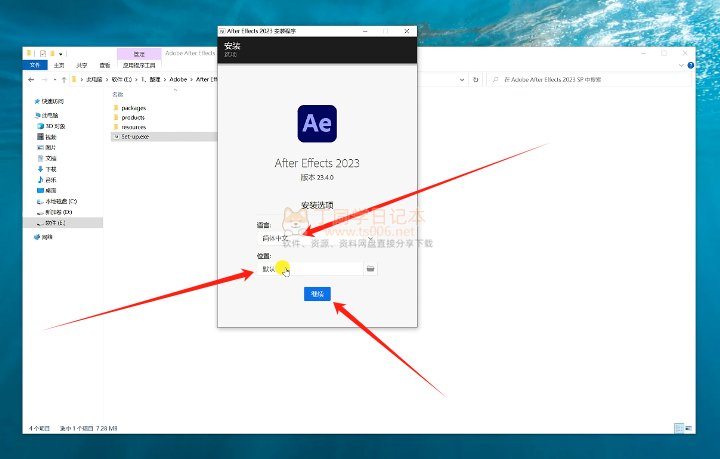This screenshot has height=459, width=720.
Task: Open the 共享 (Share) ribbon tab in Explorer
Action: point(82,65)
